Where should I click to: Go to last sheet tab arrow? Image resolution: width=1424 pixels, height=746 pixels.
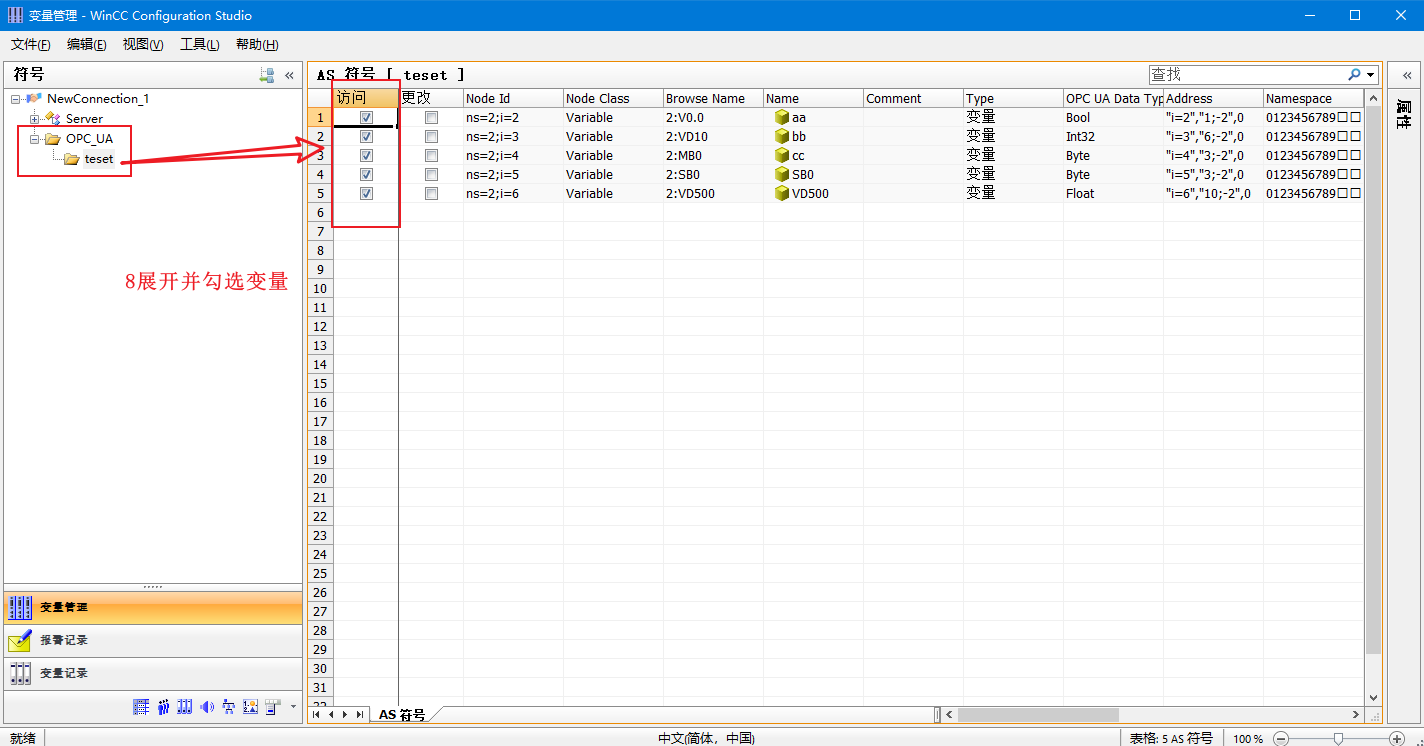pos(360,715)
